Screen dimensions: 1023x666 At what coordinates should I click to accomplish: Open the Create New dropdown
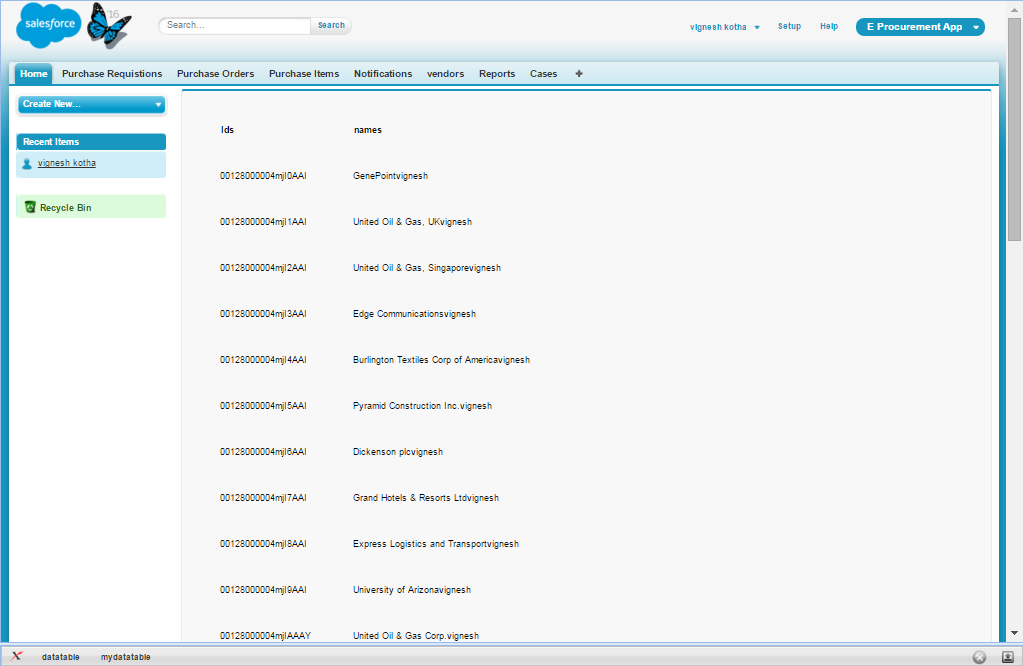pyautogui.click(x=90, y=104)
